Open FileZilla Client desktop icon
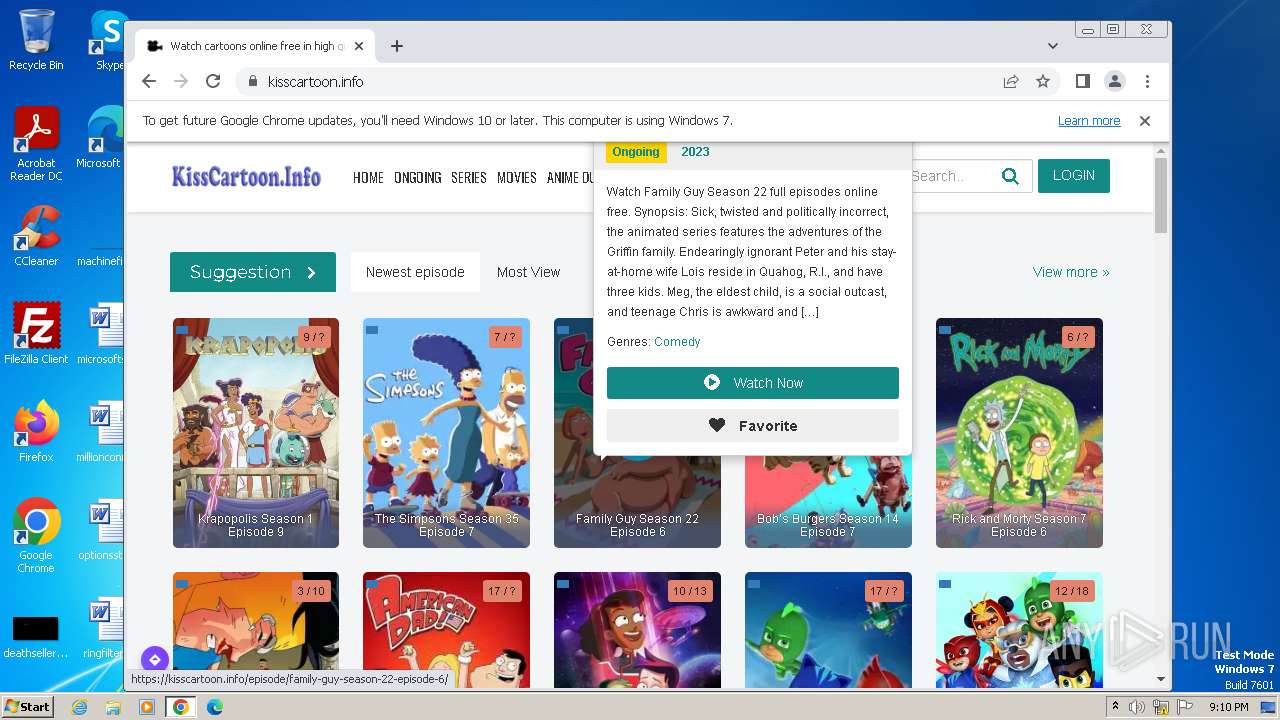 pos(36,333)
